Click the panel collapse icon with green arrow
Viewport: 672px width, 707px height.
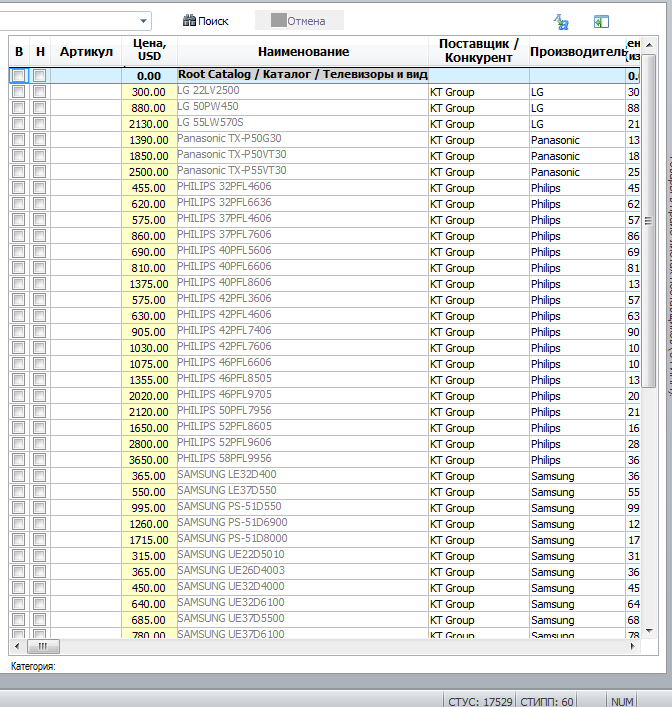[601, 22]
